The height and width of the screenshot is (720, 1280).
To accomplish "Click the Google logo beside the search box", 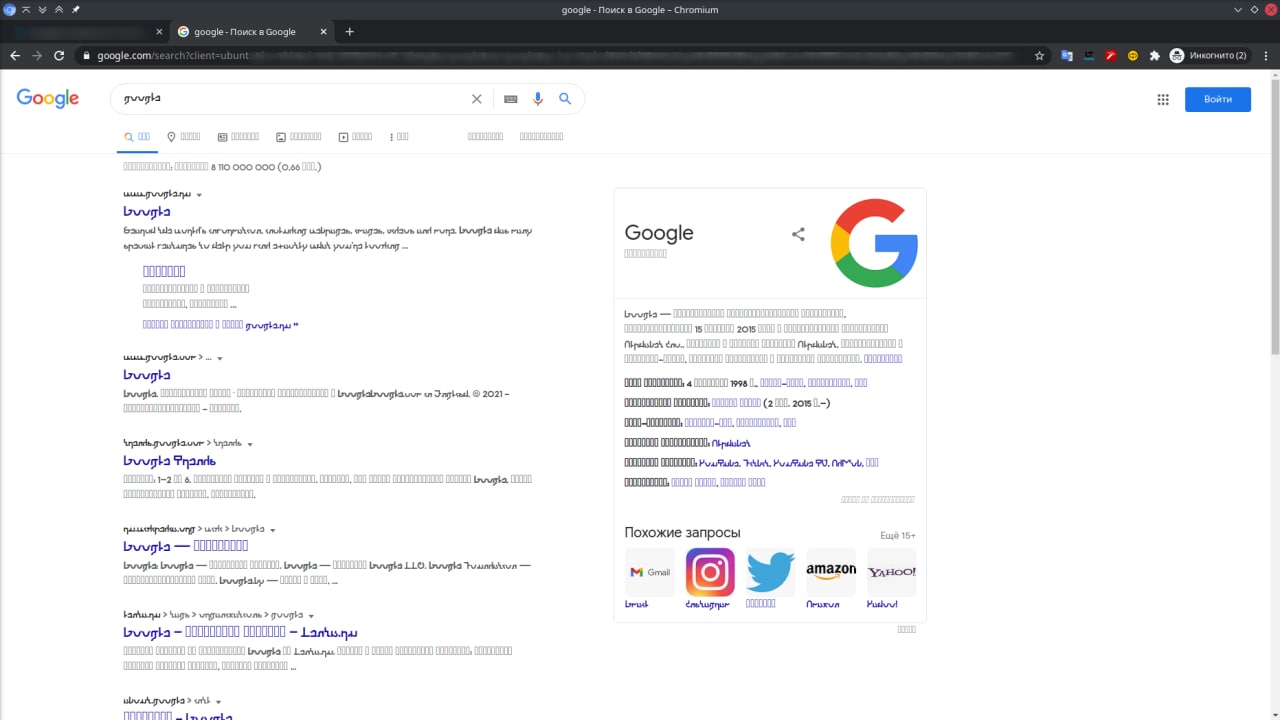I will point(48,98).
